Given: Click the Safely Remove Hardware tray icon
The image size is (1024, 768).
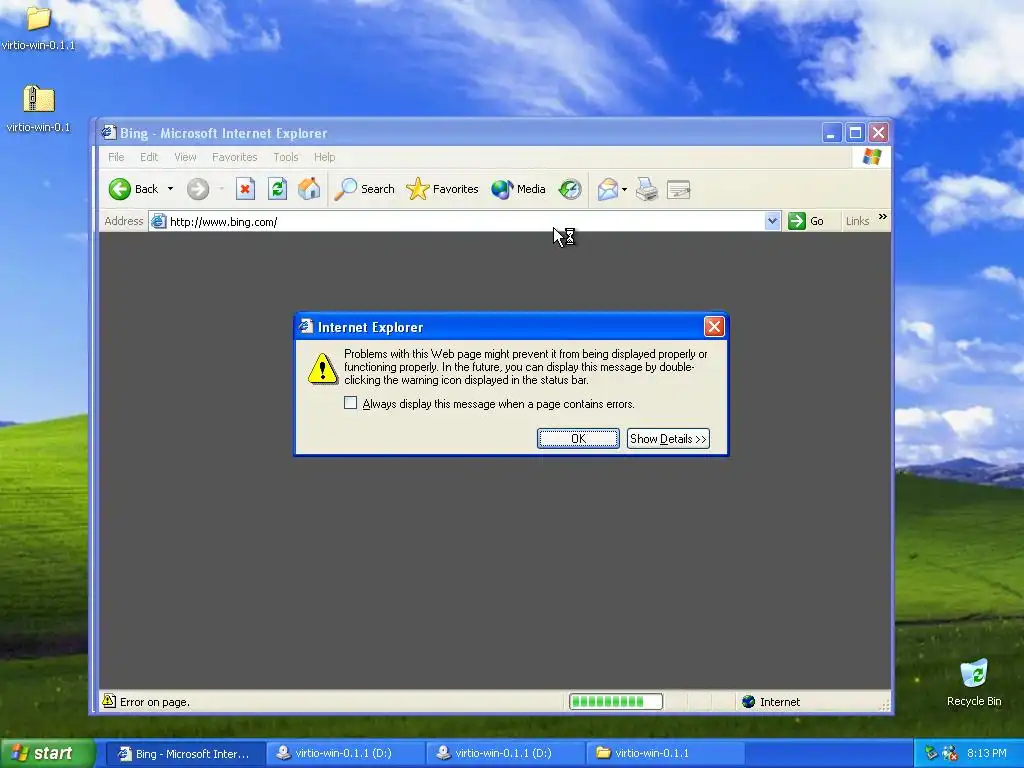Looking at the screenshot, I should [x=931, y=753].
